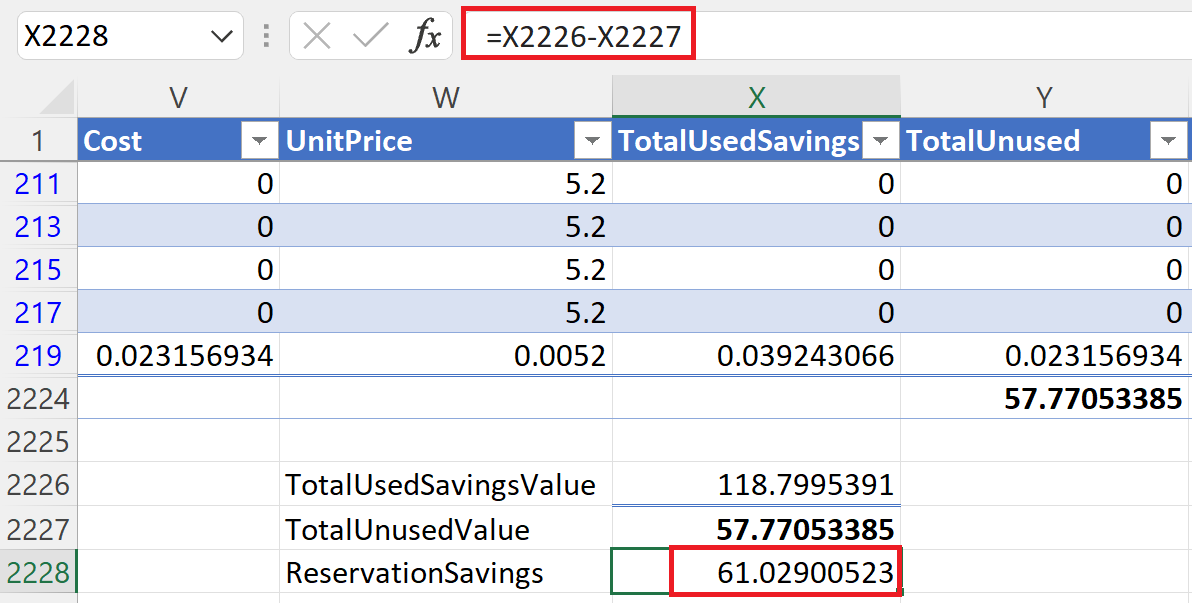
Task: Select the TotalUnused header cell
Action: coord(1045,140)
